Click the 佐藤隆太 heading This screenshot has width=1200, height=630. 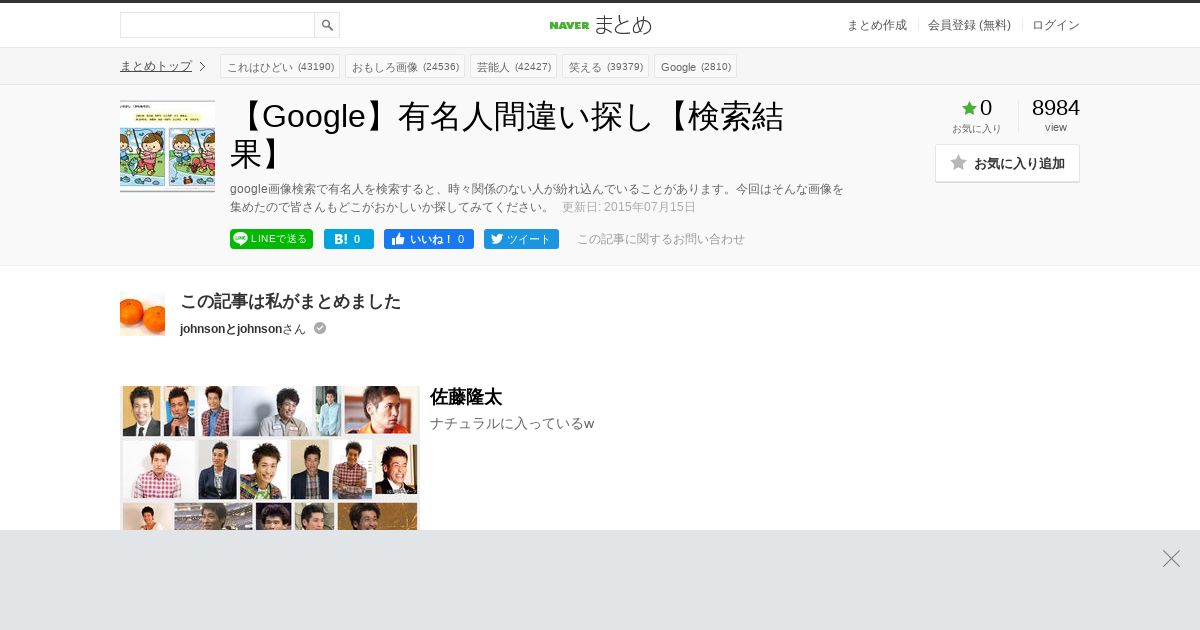tap(466, 397)
